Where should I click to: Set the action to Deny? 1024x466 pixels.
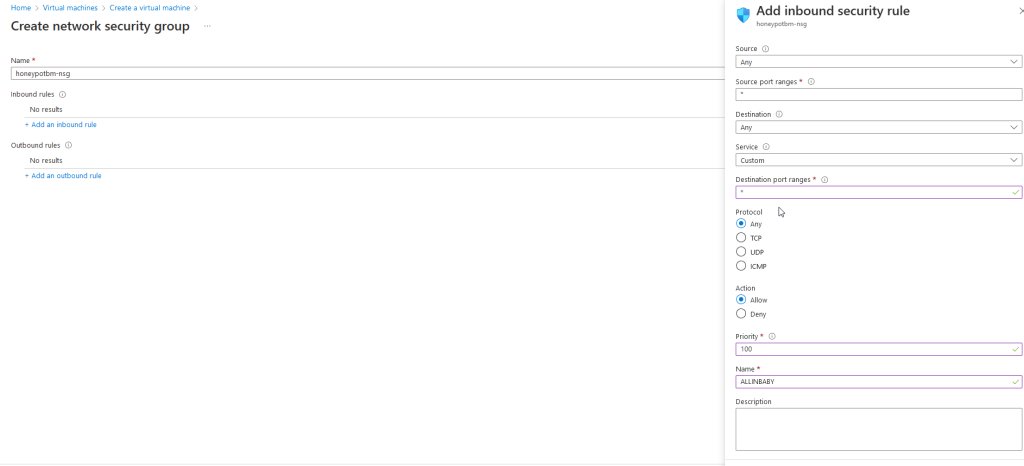741,314
